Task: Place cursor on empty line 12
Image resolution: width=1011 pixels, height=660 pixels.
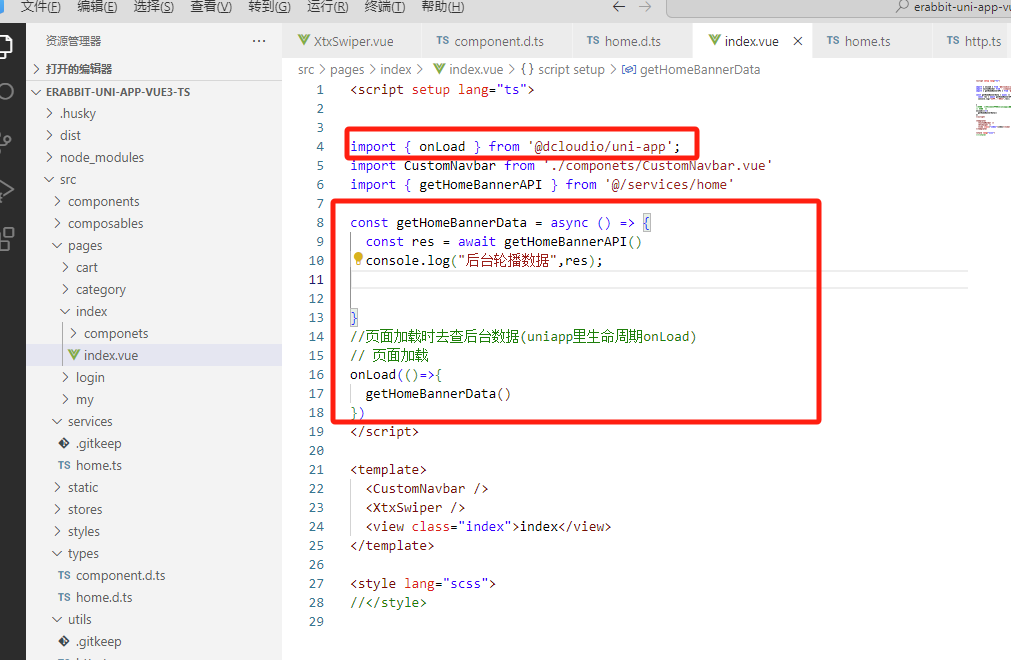Action: 658,298
